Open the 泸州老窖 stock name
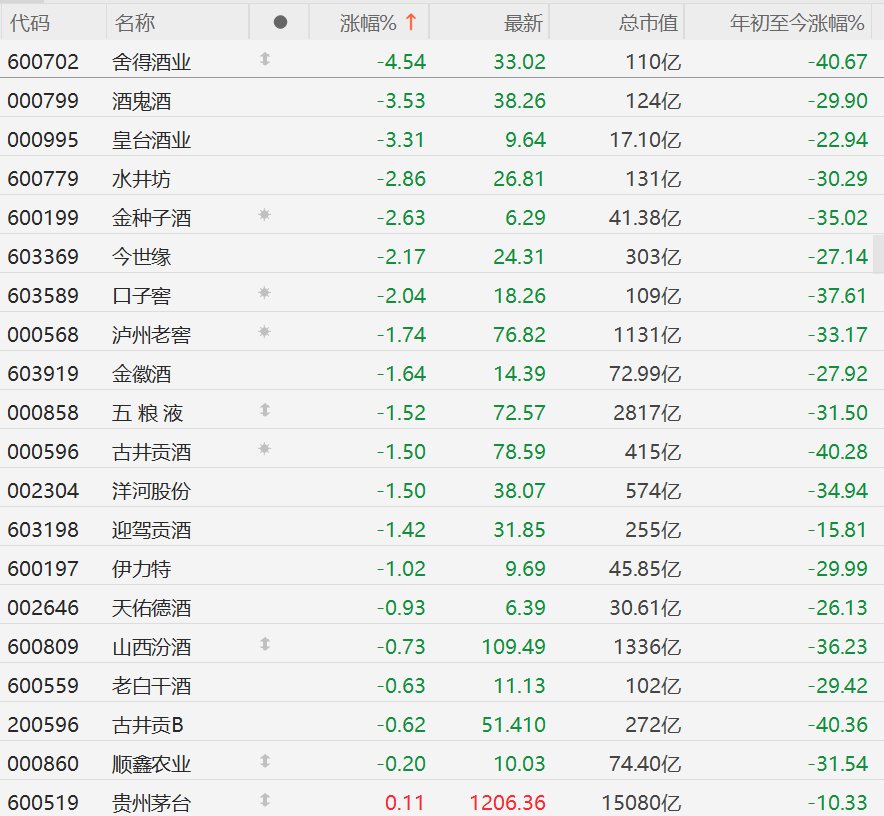The image size is (884, 816). point(151,334)
